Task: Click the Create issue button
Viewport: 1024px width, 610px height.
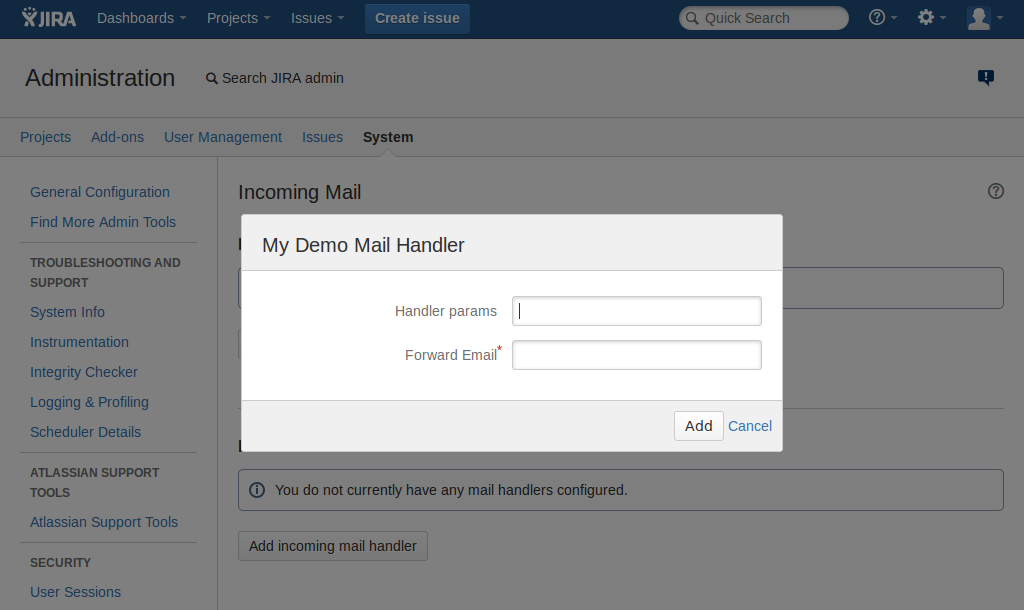Action: point(417,18)
